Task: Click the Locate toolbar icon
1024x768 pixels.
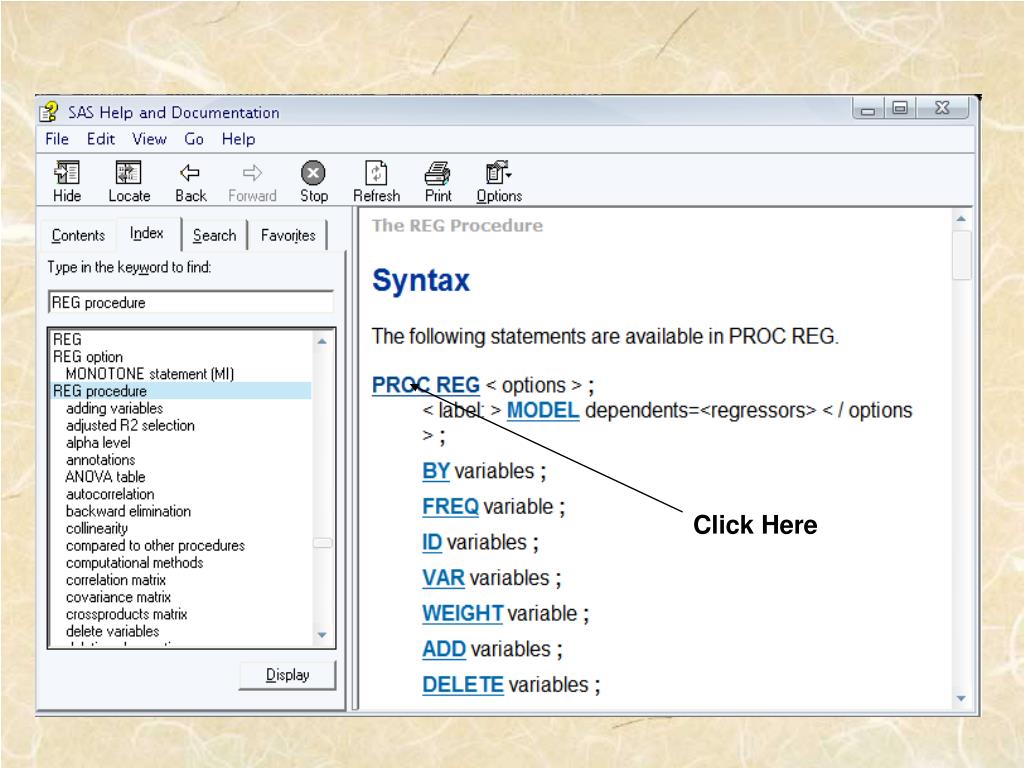Action: tap(129, 174)
